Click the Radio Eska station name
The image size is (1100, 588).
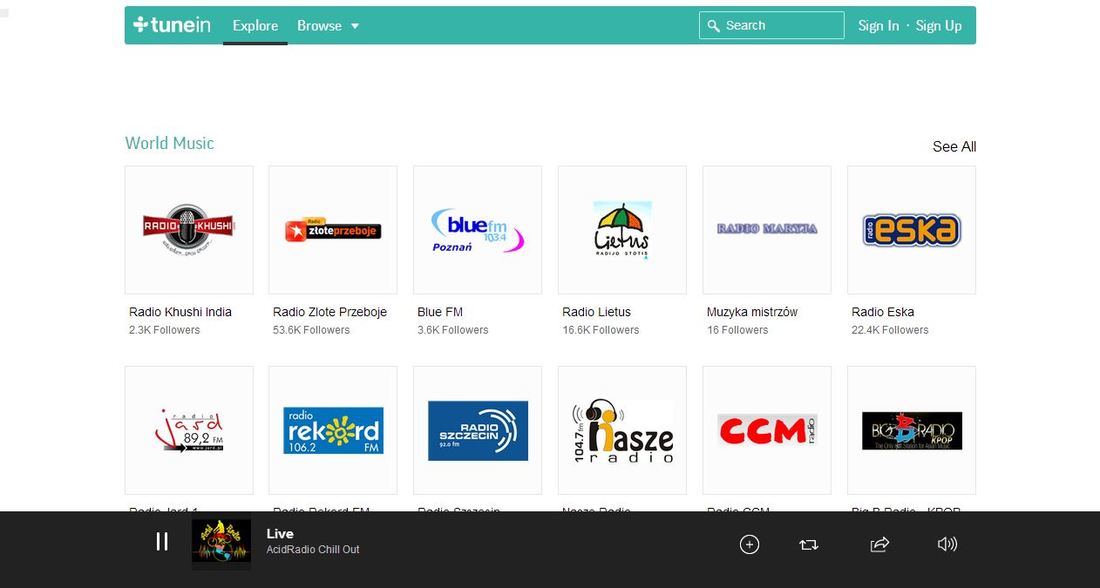[883, 312]
